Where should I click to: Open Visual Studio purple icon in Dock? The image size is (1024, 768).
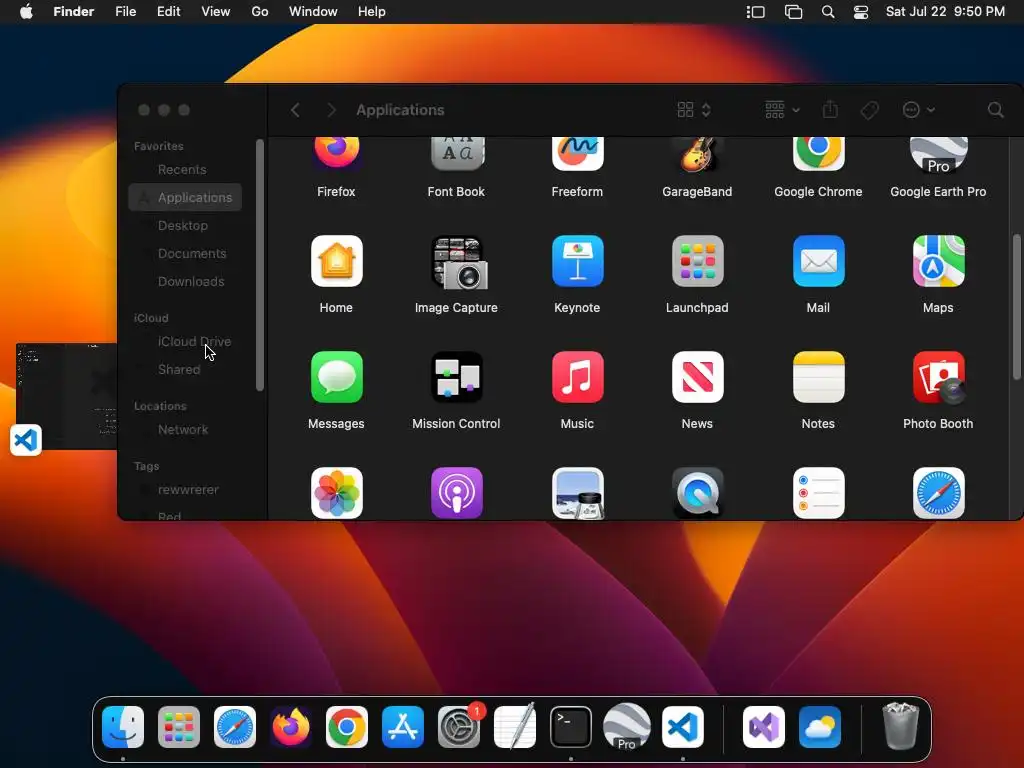[763, 727]
